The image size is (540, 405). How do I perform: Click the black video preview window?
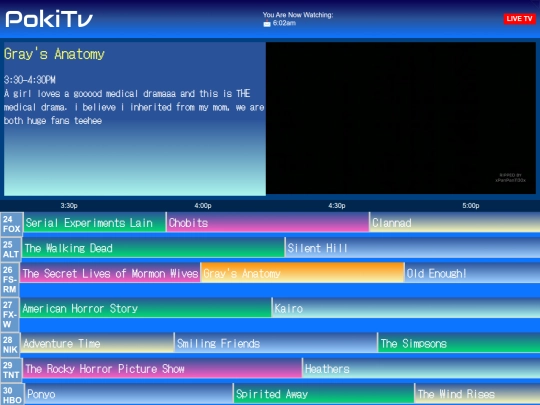401,118
